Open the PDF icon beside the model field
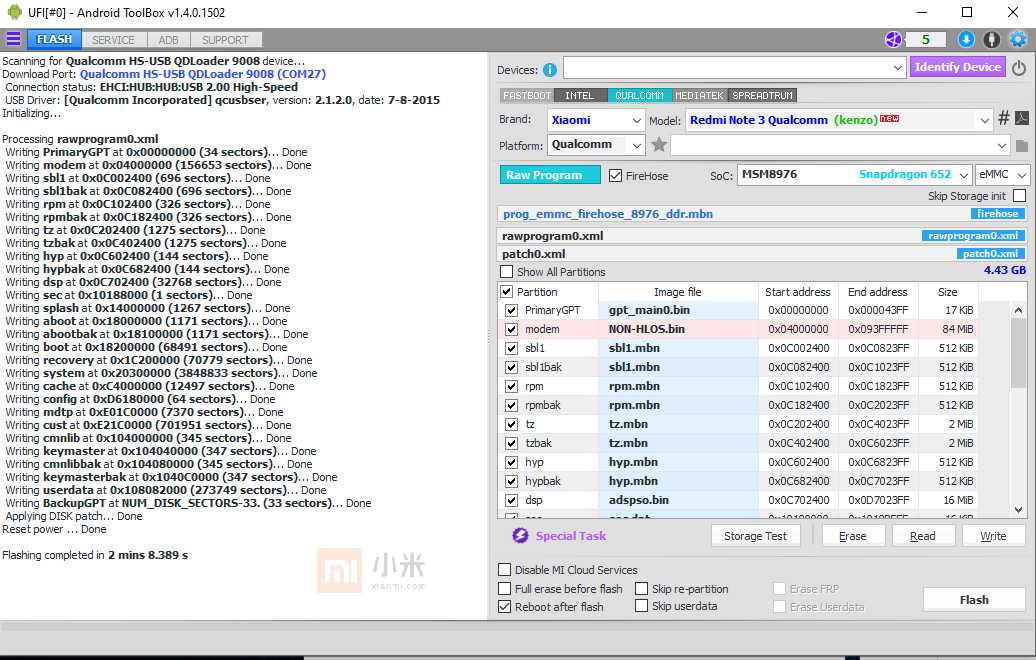 click(1022, 119)
